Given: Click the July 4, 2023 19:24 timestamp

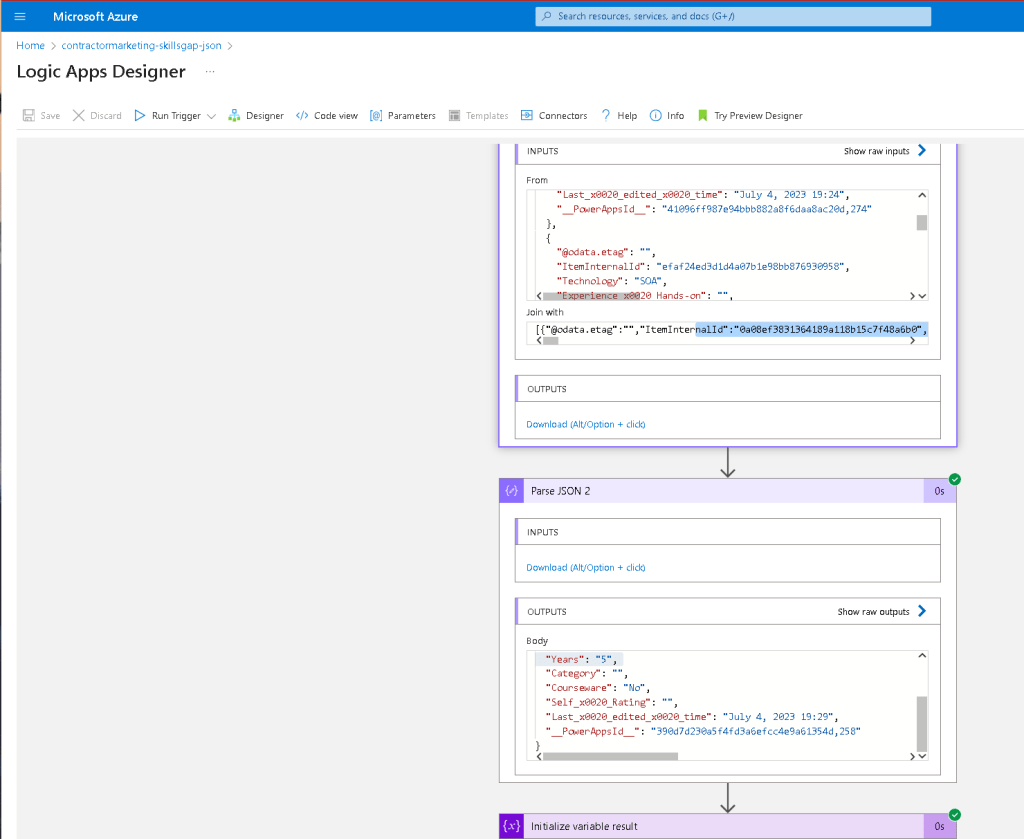Looking at the screenshot, I should click(x=789, y=195).
